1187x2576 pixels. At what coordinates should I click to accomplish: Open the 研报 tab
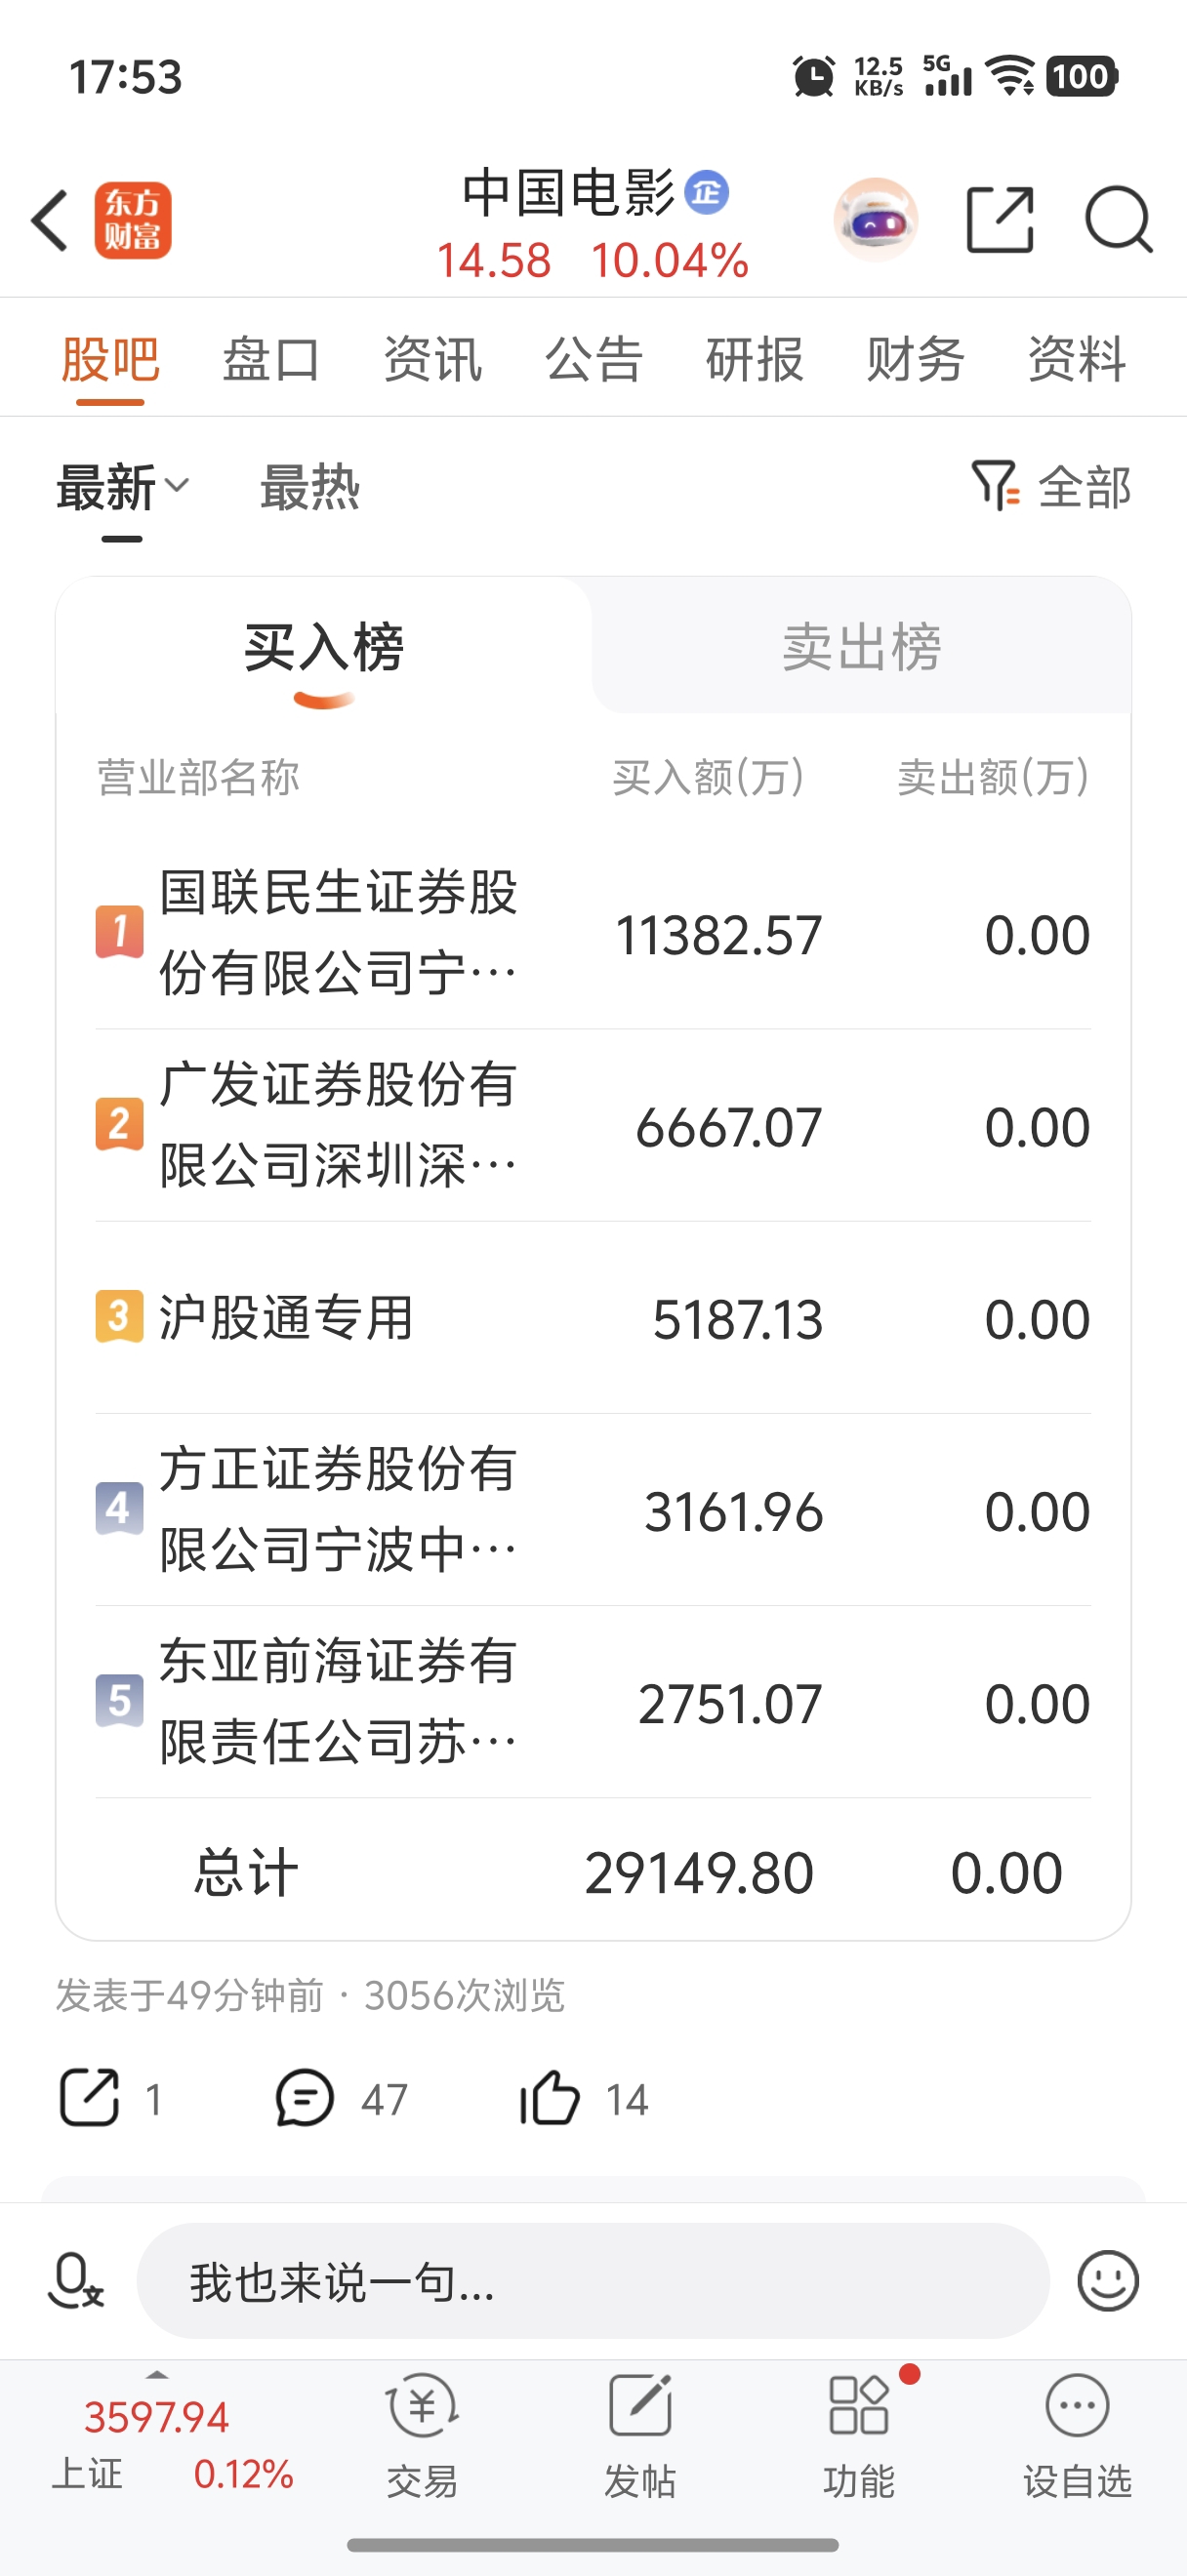[x=755, y=359]
